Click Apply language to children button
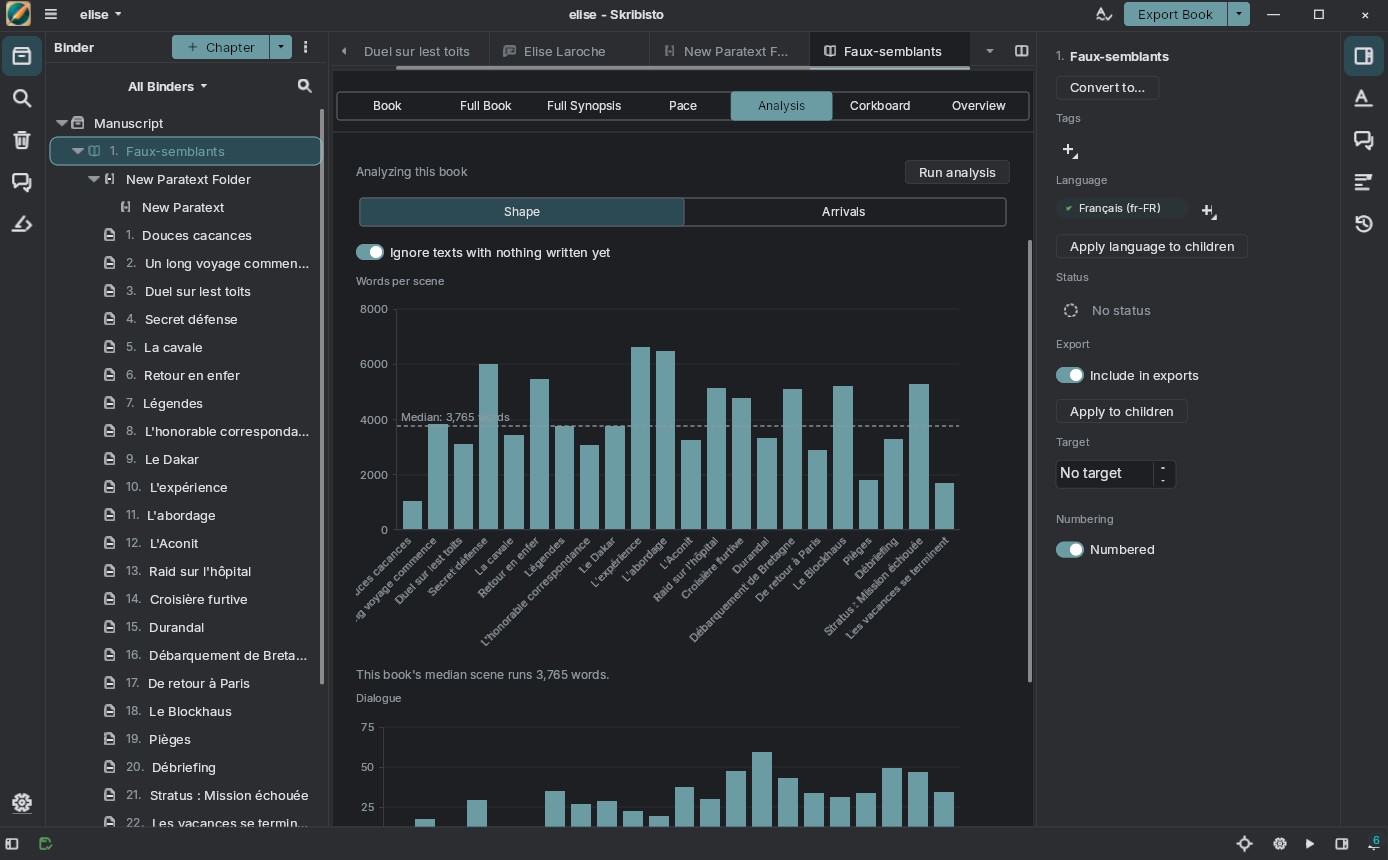Image resolution: width=1388 pixels, height=860 pixels. click(1151, 246)
